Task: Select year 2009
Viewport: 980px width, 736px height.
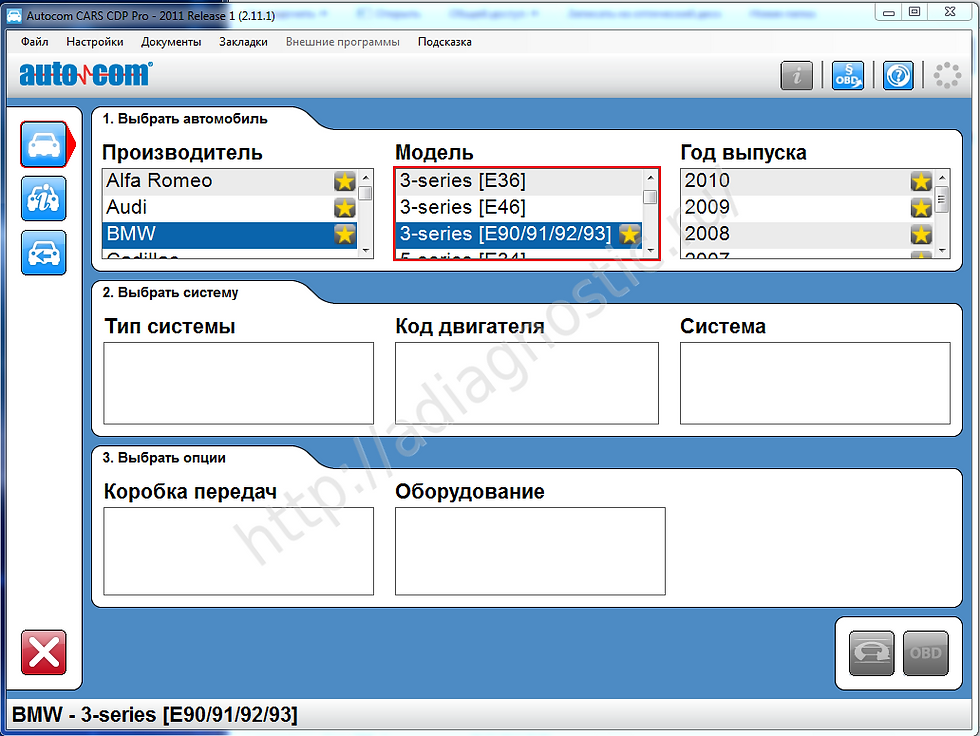Action: click(x=808, y=208)
